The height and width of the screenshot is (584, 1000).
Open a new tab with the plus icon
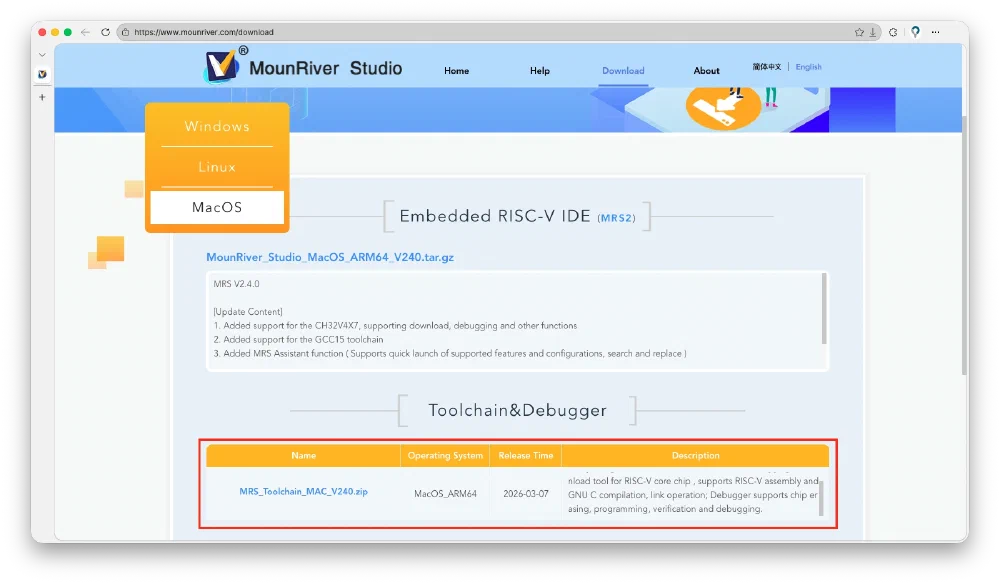click(42, 97)
